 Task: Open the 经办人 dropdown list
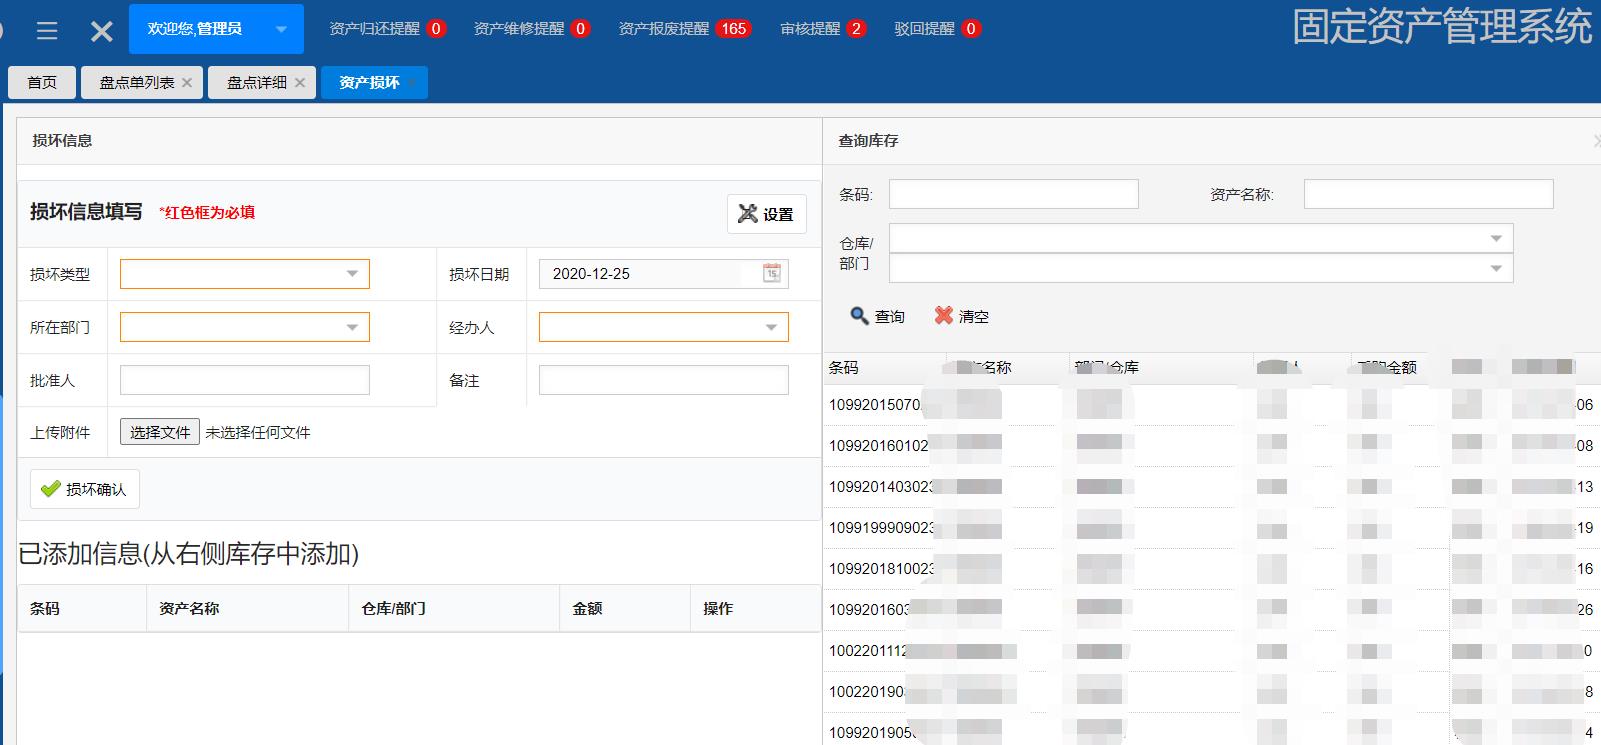coord(771,327)
